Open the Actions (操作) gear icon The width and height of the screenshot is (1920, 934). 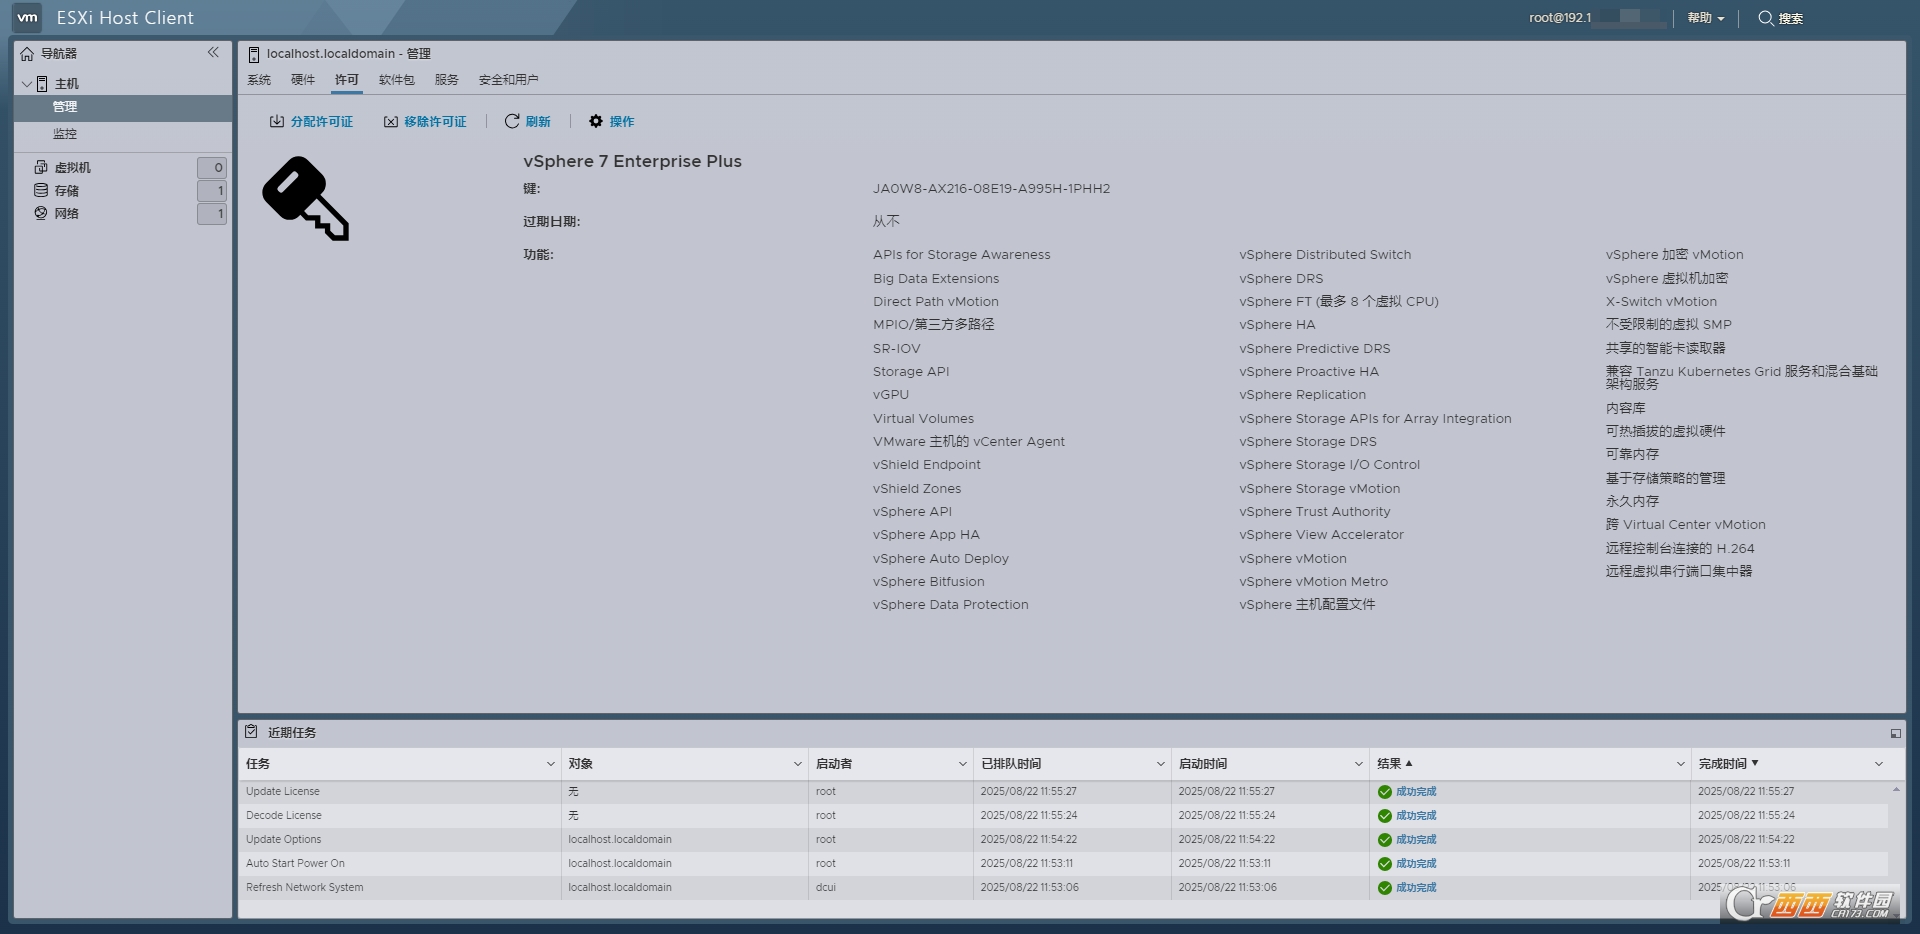(x=596, y=122)
